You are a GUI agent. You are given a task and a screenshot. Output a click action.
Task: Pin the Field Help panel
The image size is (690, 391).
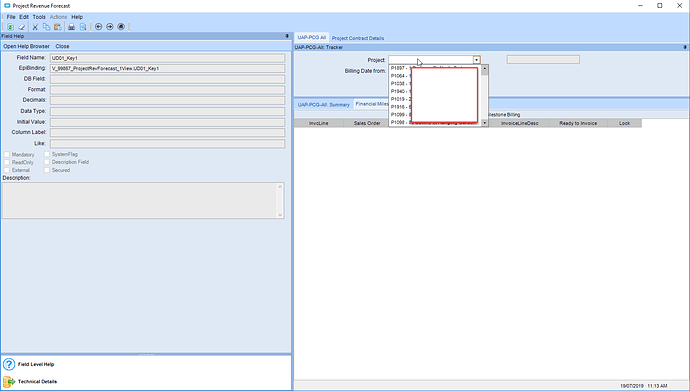coord(287,36)
